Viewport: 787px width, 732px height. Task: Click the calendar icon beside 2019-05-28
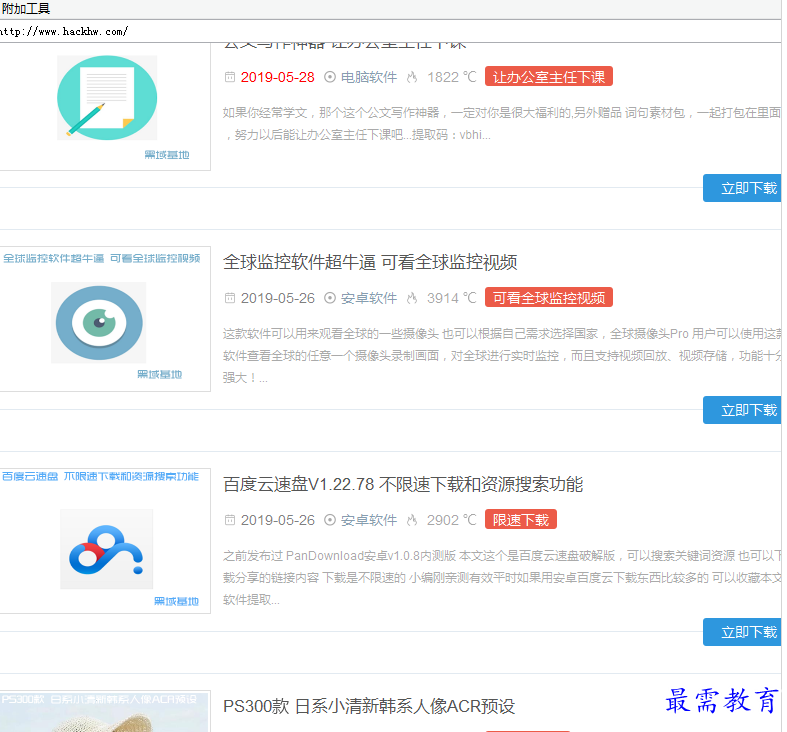click(230, 77)
